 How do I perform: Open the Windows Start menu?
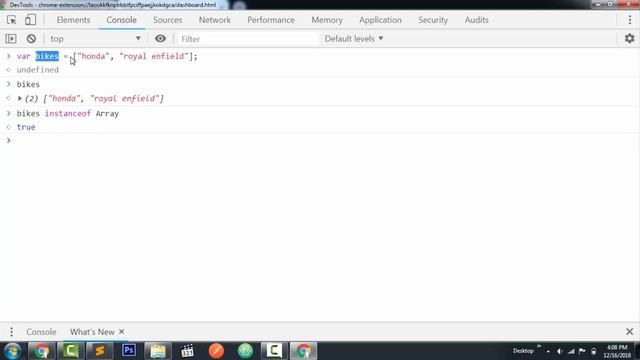point(13,351)
